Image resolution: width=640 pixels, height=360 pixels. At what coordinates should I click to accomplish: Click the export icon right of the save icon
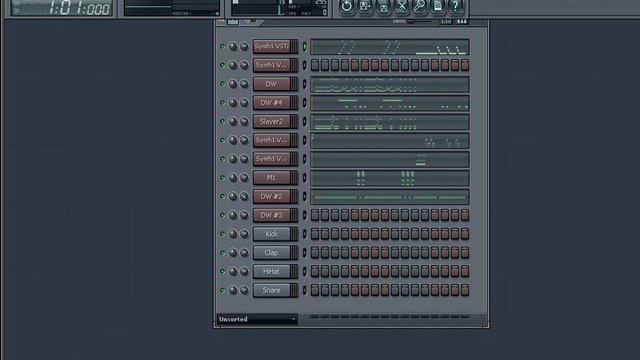click(x=383, y=6)
